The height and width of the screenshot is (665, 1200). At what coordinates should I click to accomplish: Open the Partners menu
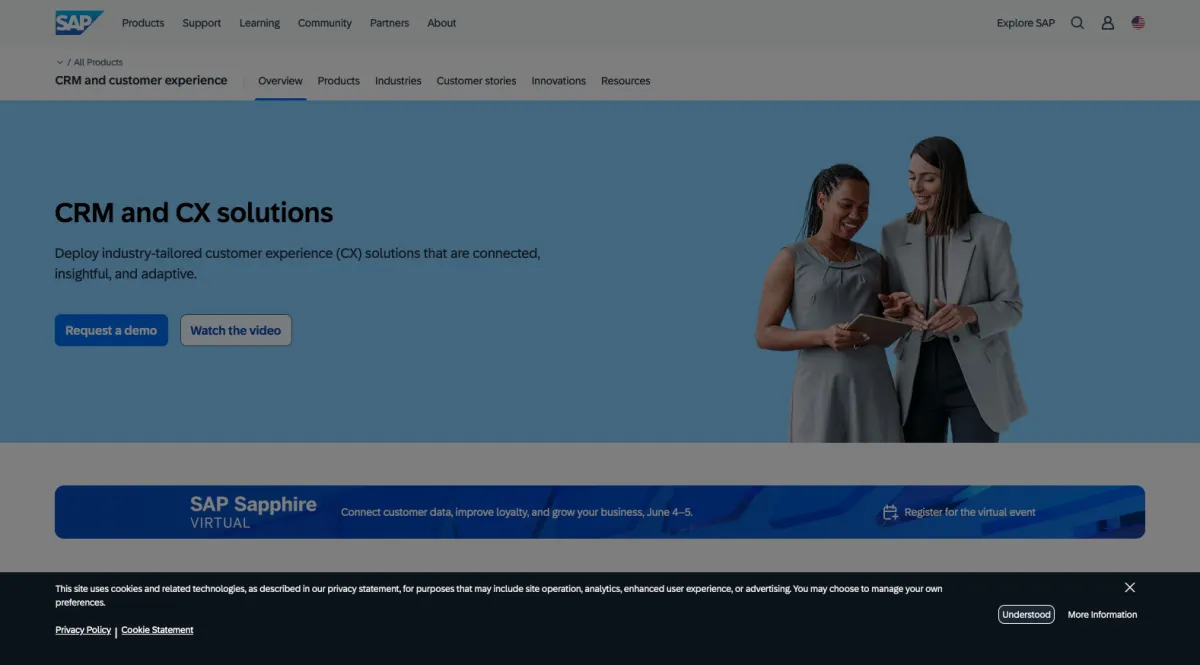[389, 23]
